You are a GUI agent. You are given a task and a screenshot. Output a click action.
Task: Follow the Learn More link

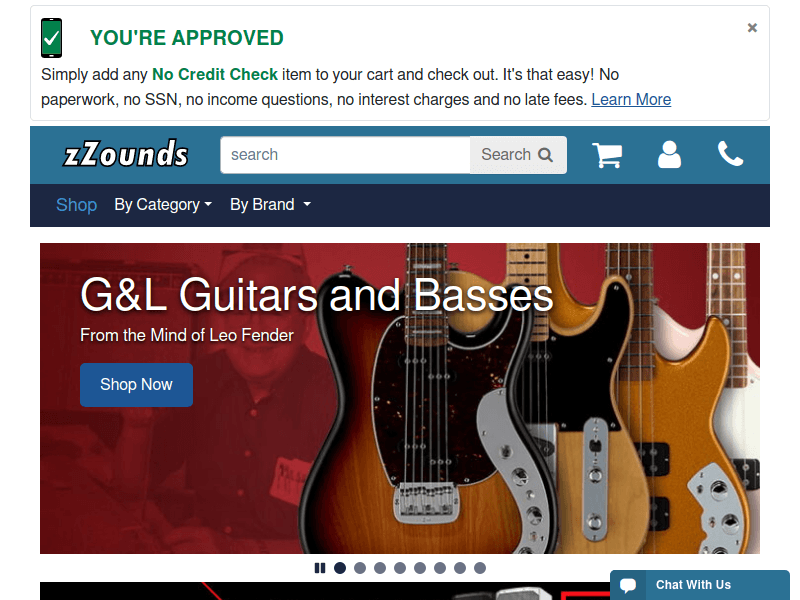click(x=631, y=99)
